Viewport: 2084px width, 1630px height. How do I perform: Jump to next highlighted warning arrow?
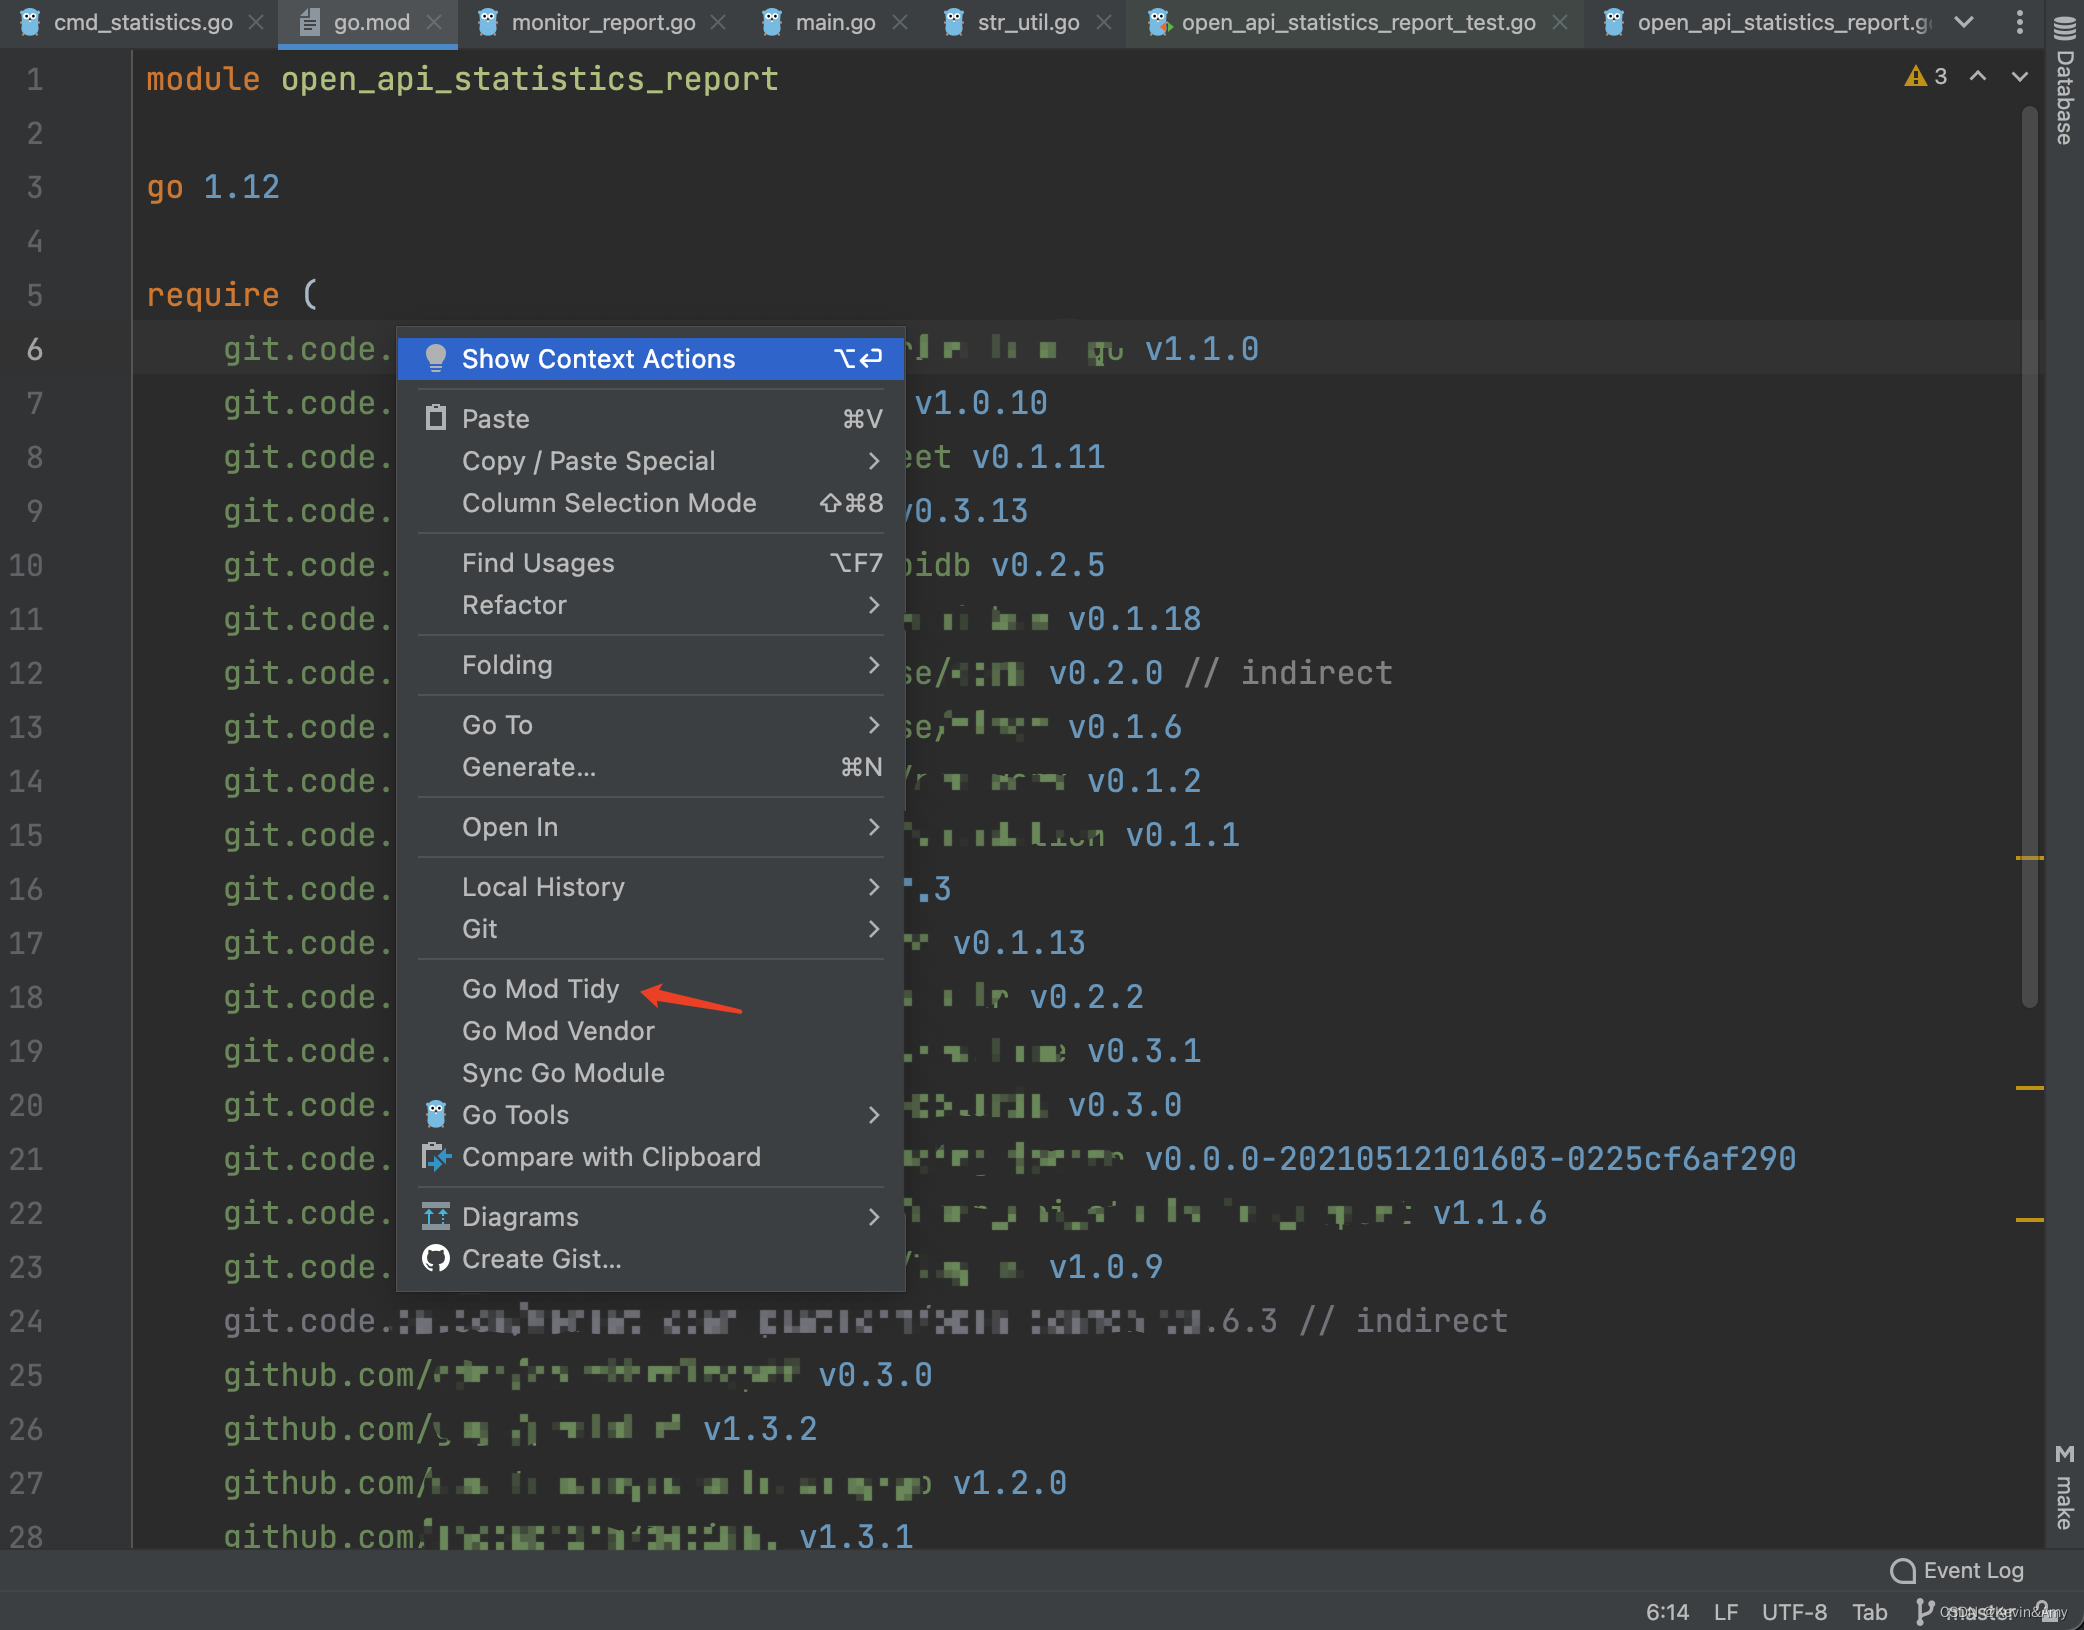(x=2020, y=77)
